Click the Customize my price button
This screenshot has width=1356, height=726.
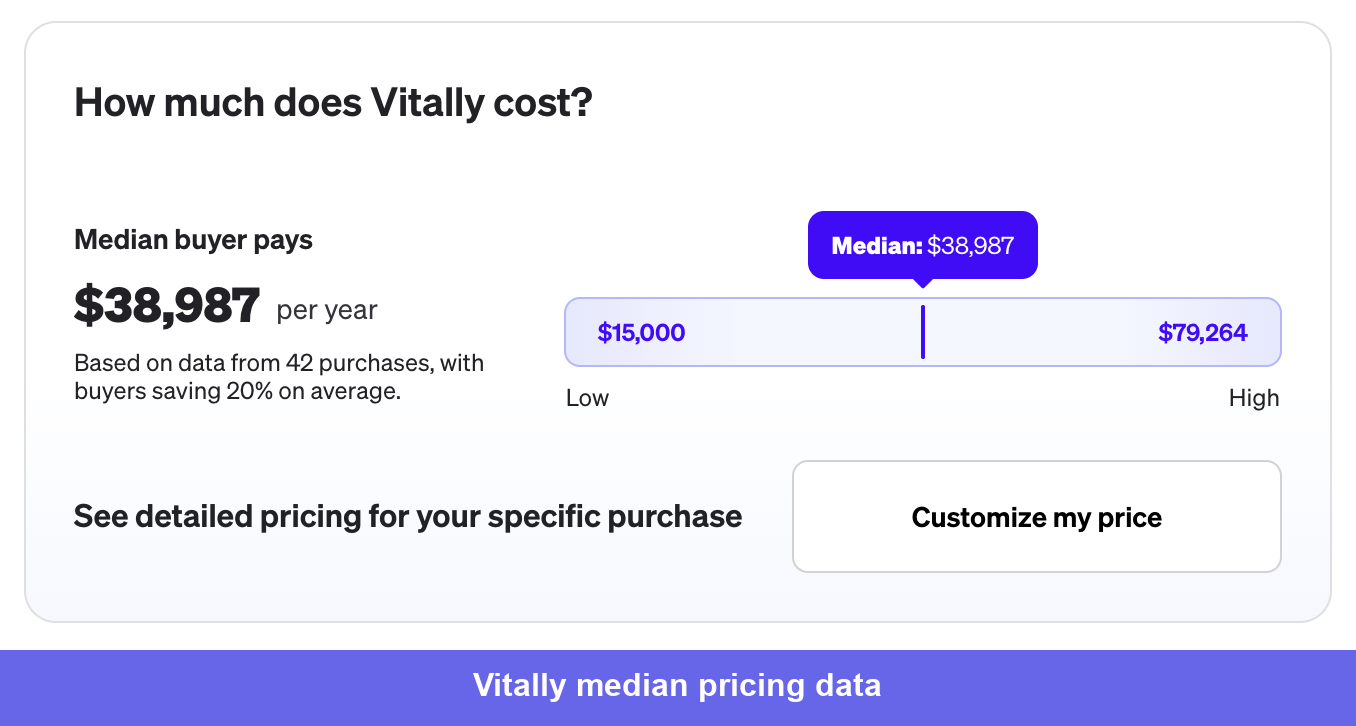point(1036,517)
